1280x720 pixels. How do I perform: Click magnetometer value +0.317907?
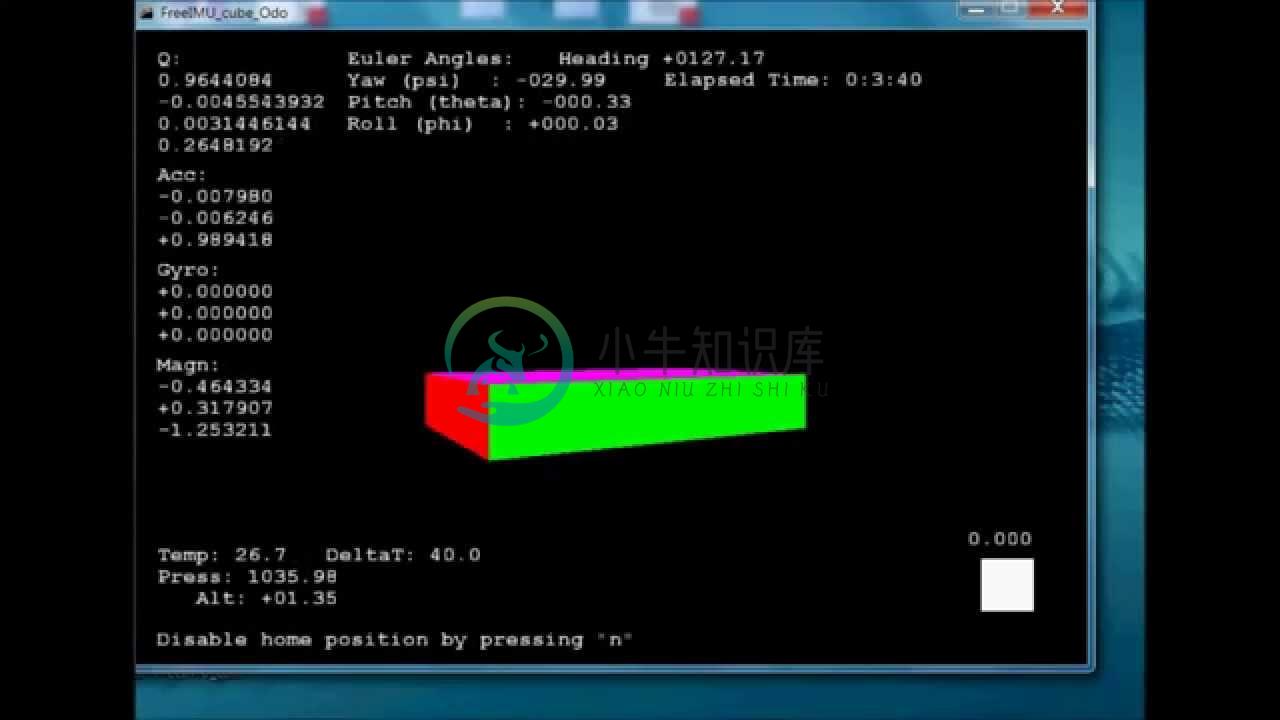pyautogui.click(x=215, y=408)
